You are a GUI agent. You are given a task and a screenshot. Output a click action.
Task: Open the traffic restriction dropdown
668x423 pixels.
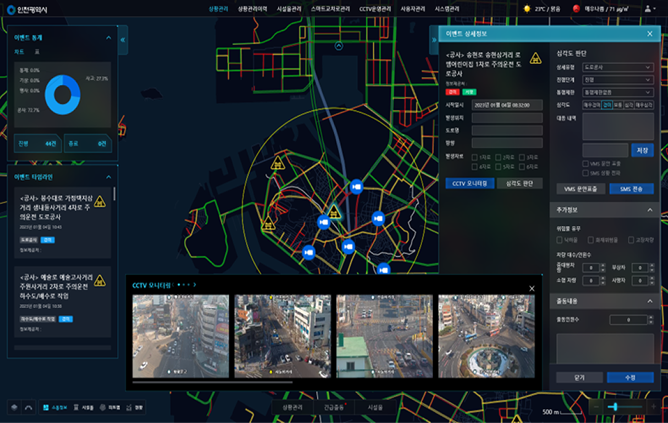point(618,92)
